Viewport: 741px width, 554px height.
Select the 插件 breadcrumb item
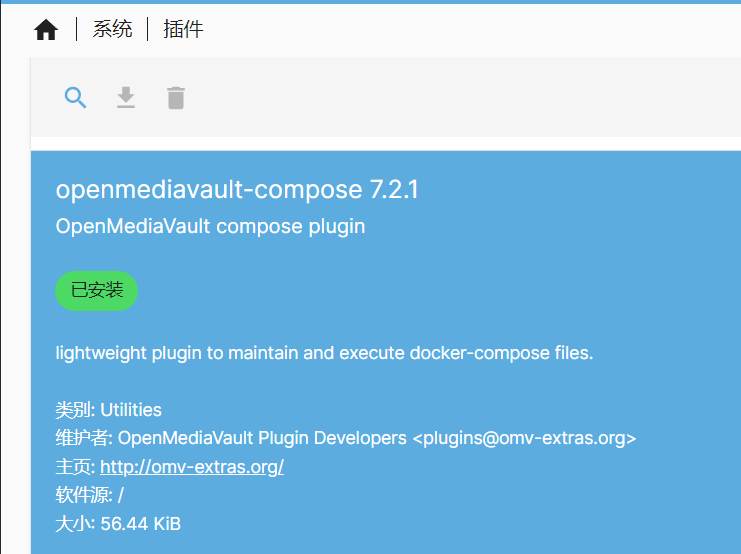coord(183,29)
